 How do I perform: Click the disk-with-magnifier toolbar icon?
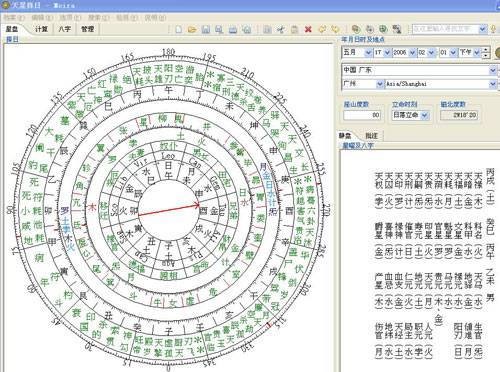point(219,29)
